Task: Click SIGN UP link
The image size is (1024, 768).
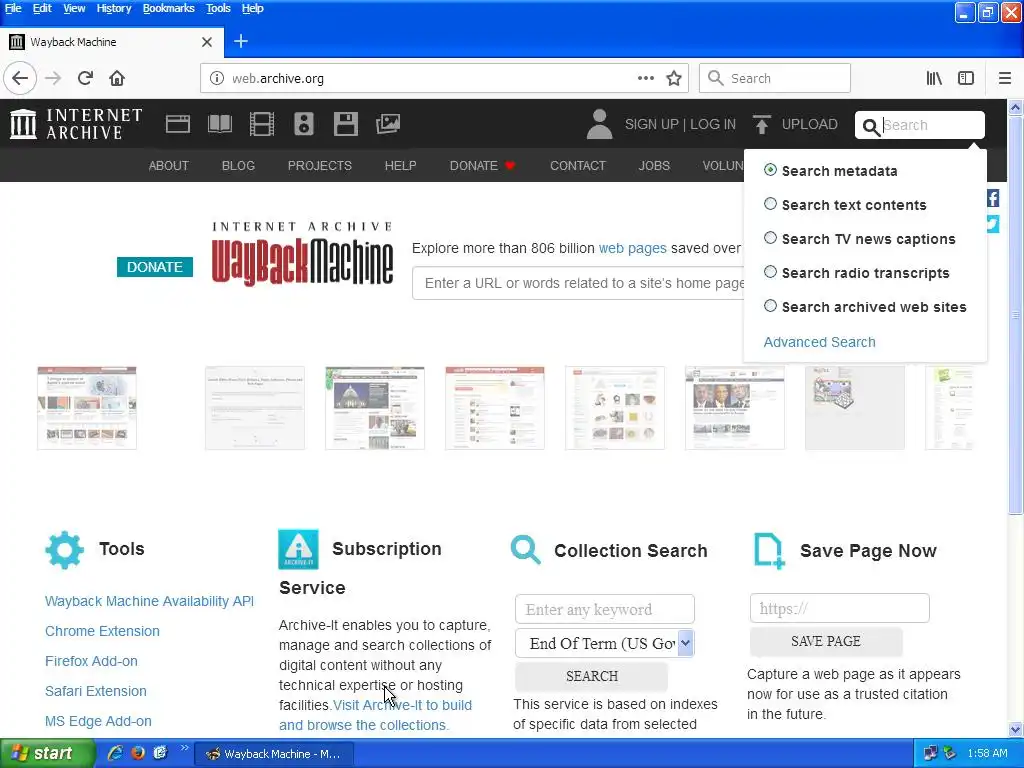Action: pos(652,124)
